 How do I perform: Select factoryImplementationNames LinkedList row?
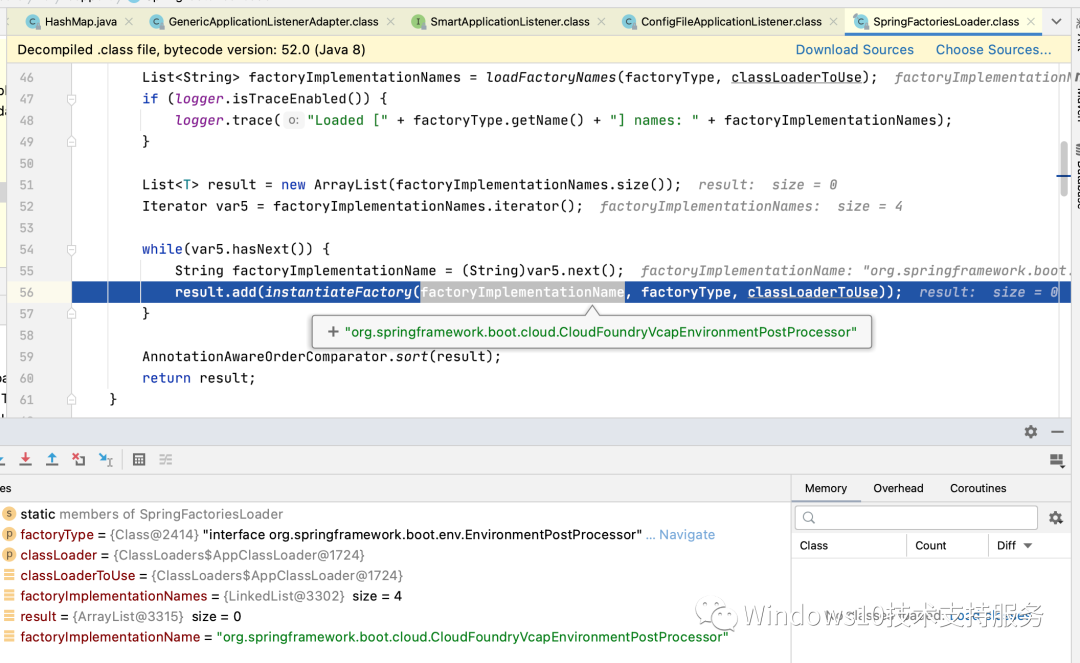tap(395, 596)
